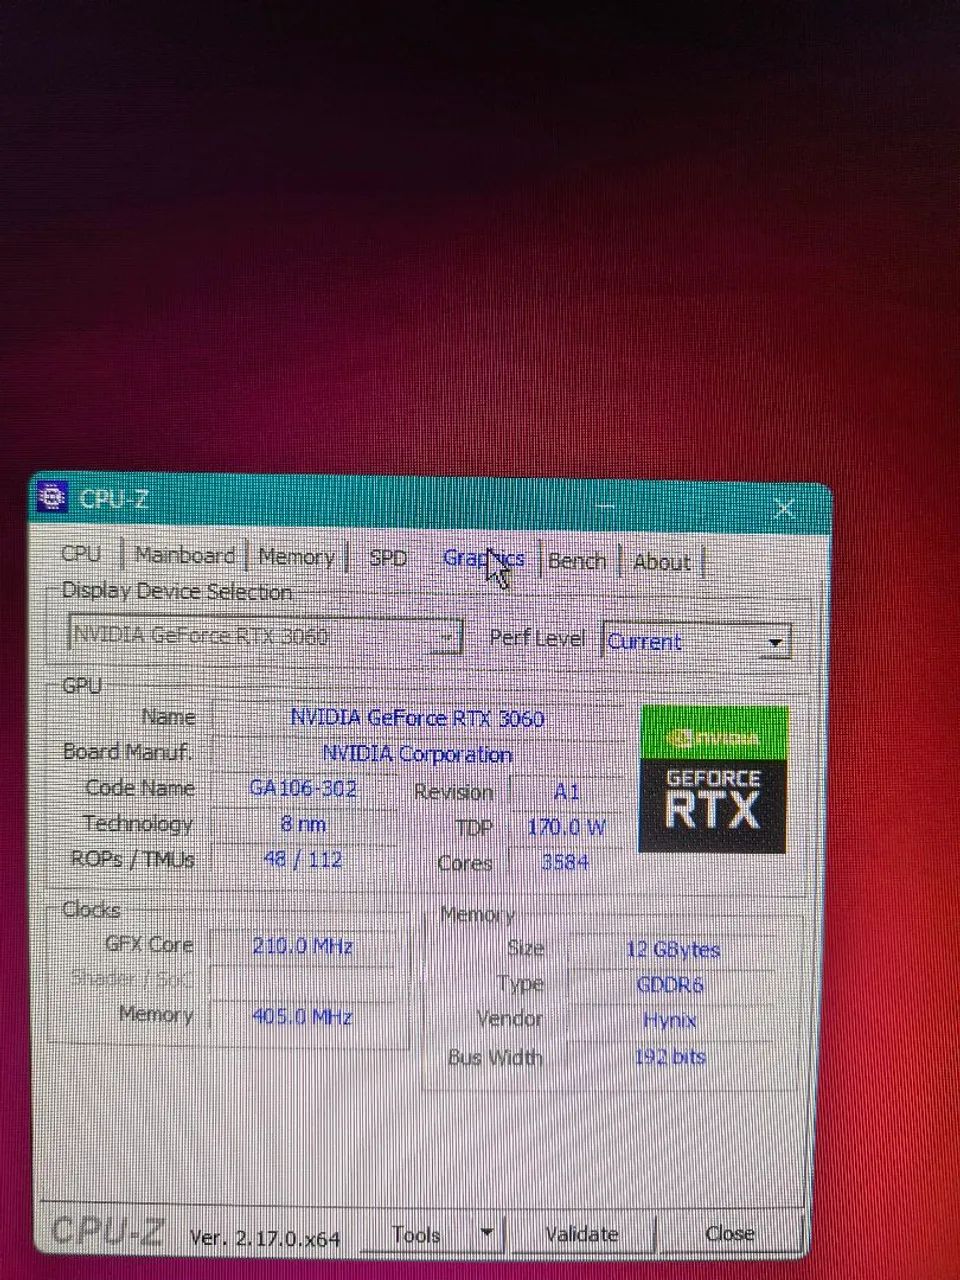
Task: Click the Tools button
Action: tap(417, 1235)
